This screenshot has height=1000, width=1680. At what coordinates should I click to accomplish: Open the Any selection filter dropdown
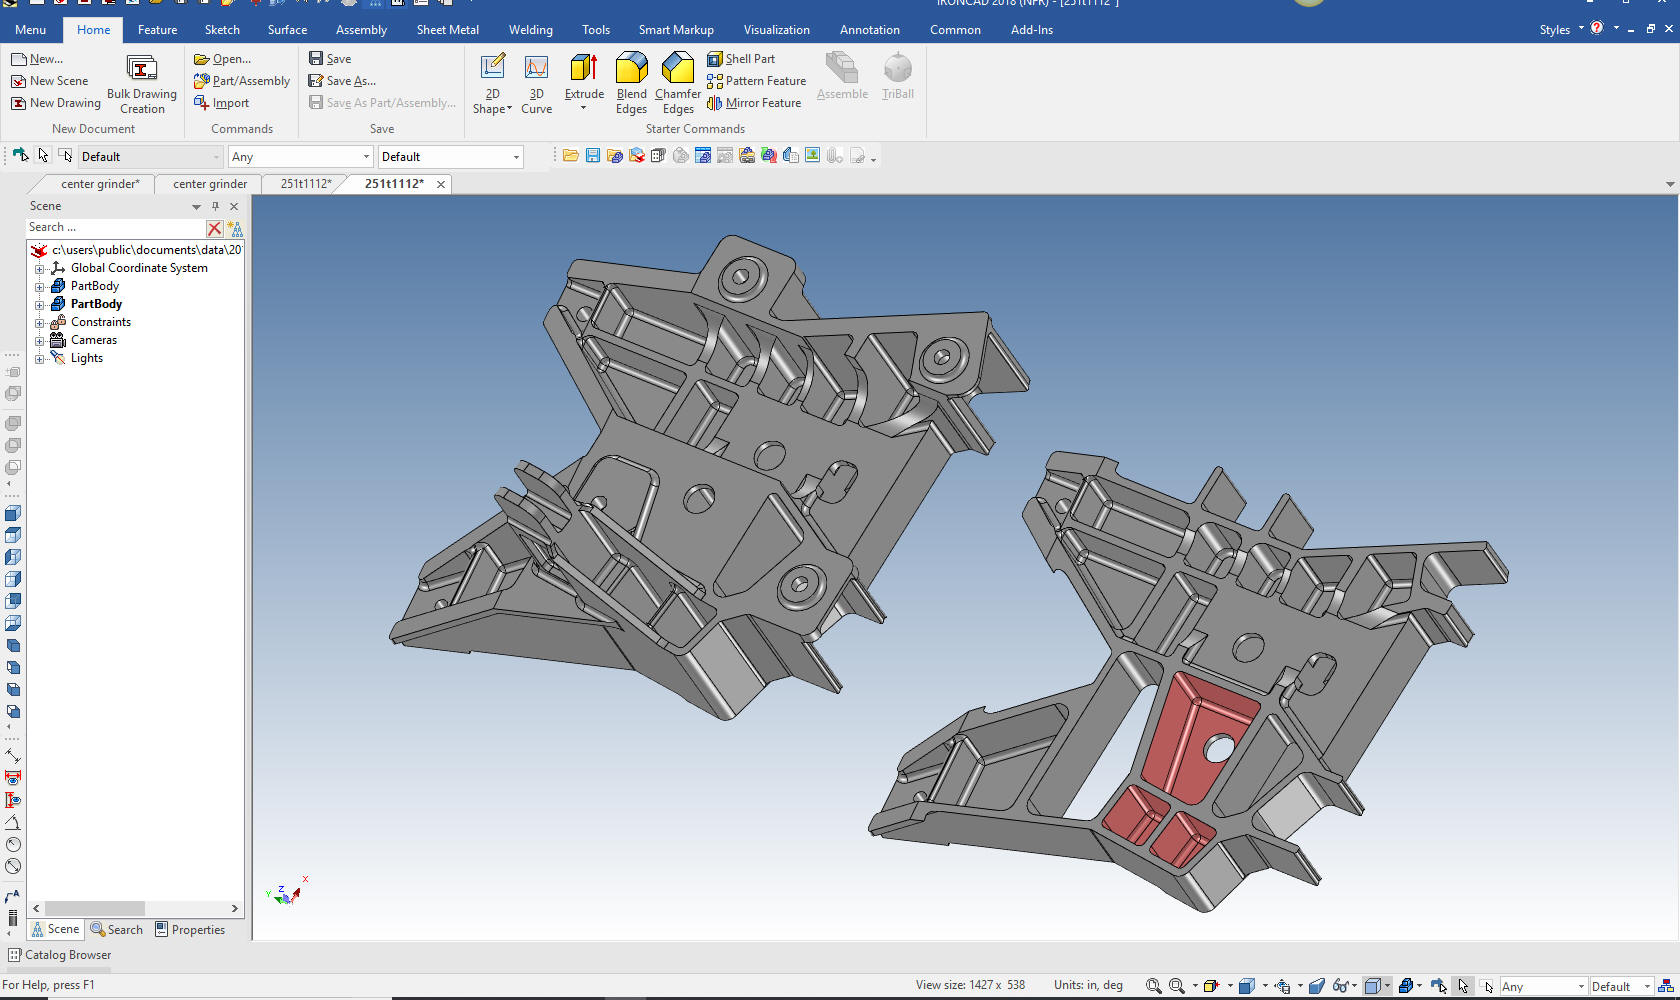[366, 157]
